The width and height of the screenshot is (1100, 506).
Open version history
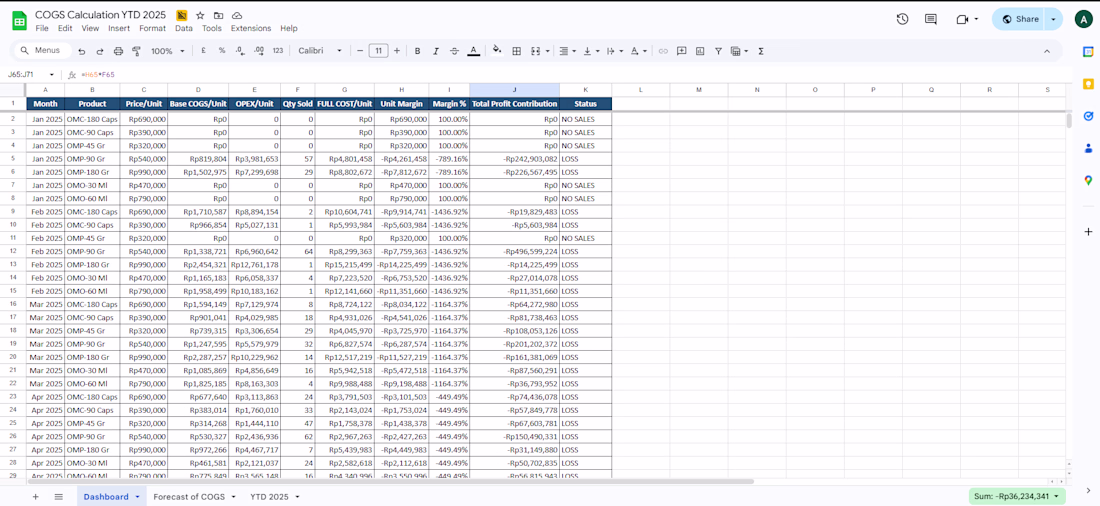pos(903,19)
